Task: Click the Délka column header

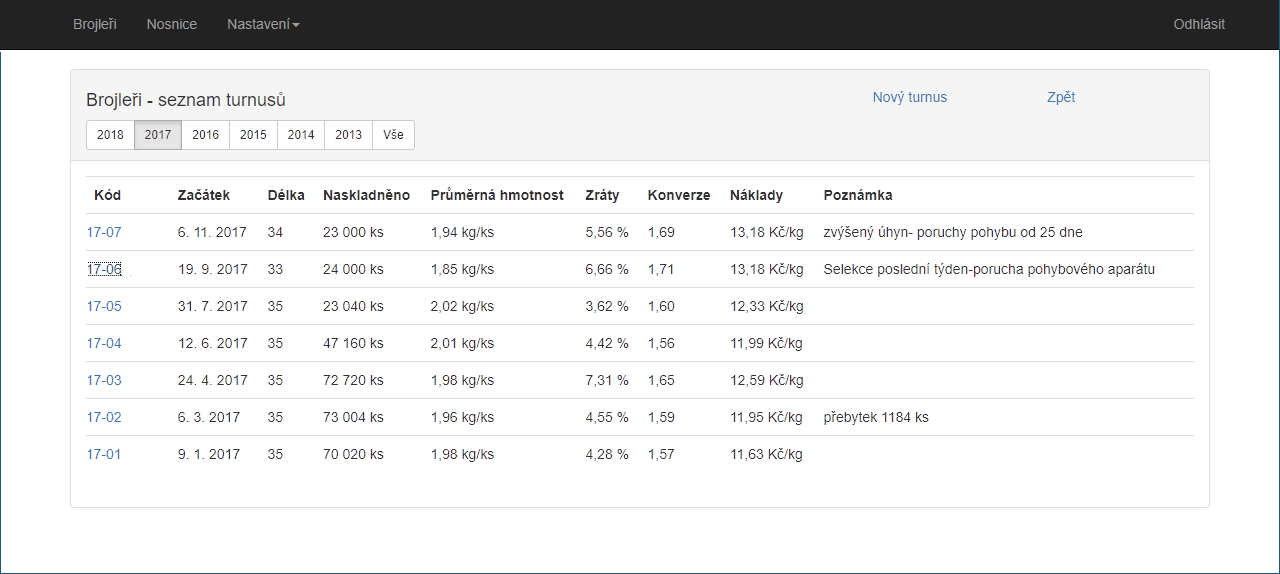Action: [x=287, y=195]
